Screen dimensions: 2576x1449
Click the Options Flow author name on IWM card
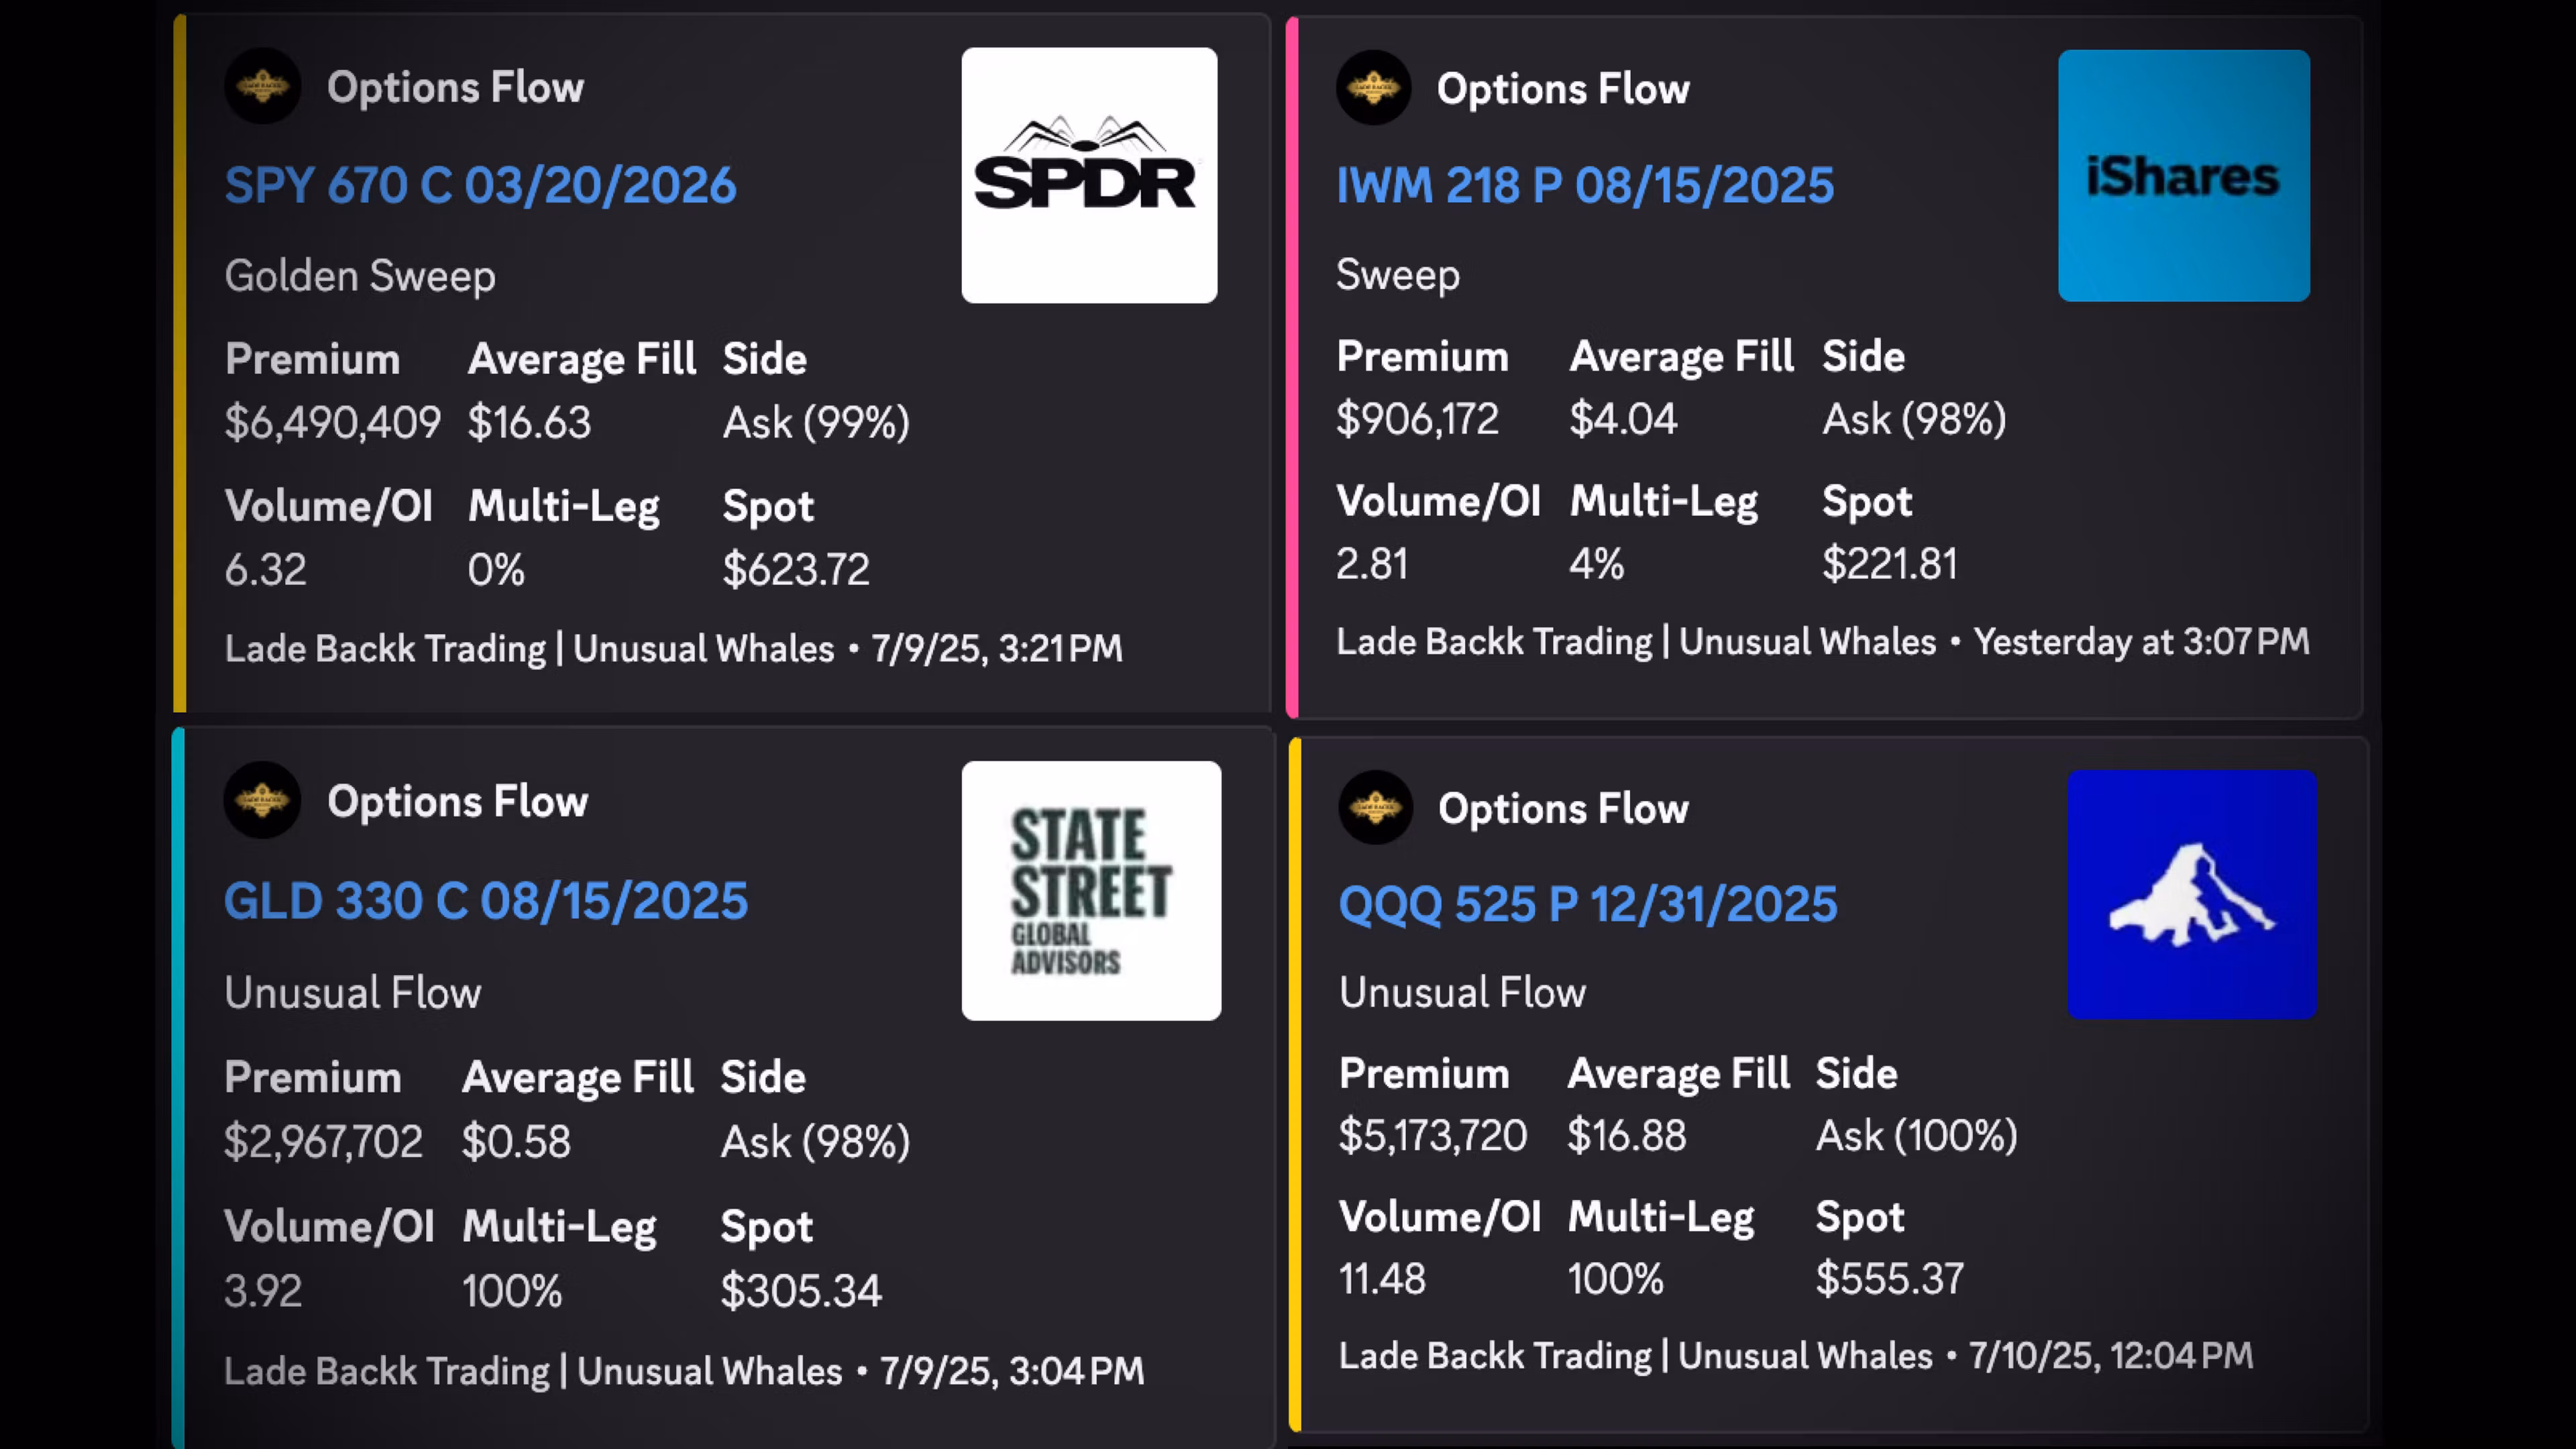pos(1563,89)
